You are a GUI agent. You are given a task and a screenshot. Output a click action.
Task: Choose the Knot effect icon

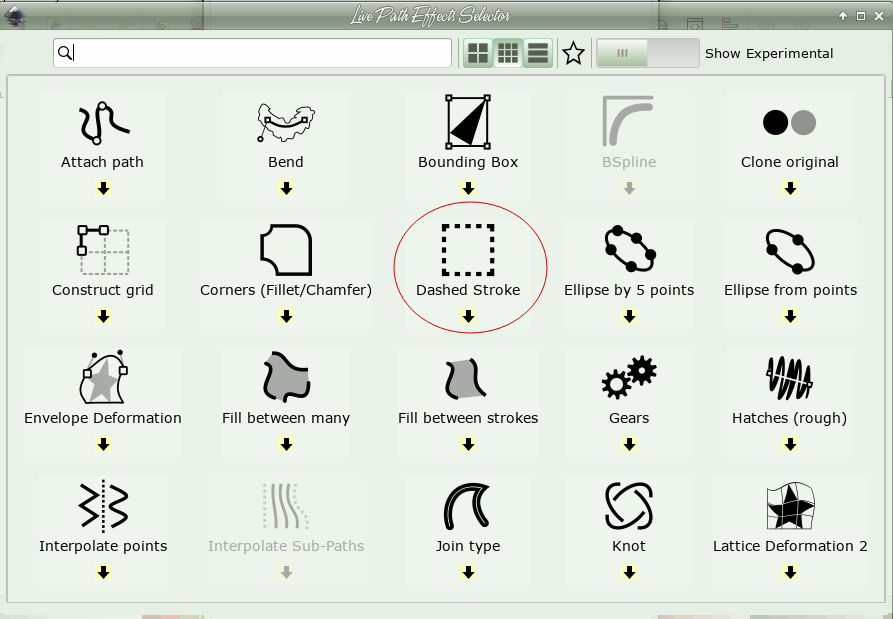click(629, 506)
